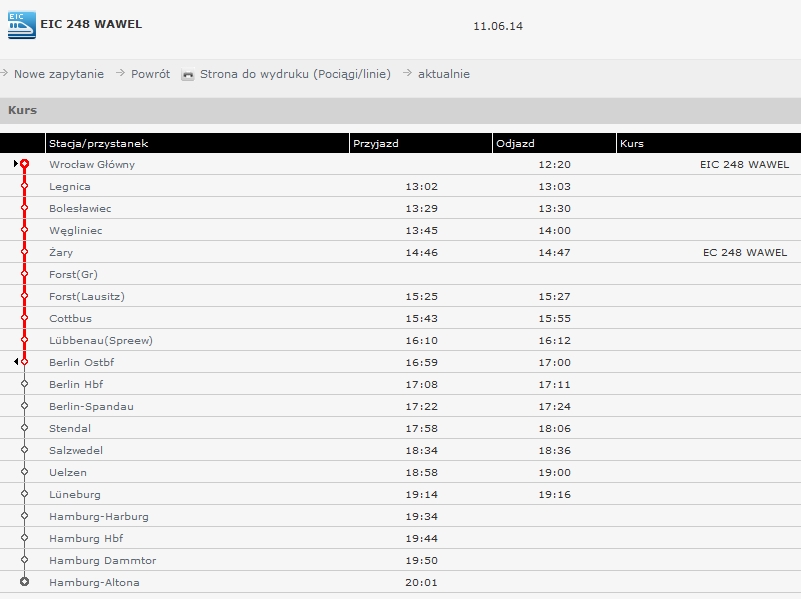The width and height of the screenshot is (801, 599).
Task: Open the Bolesławiec station link
Action: click(80, 208)
